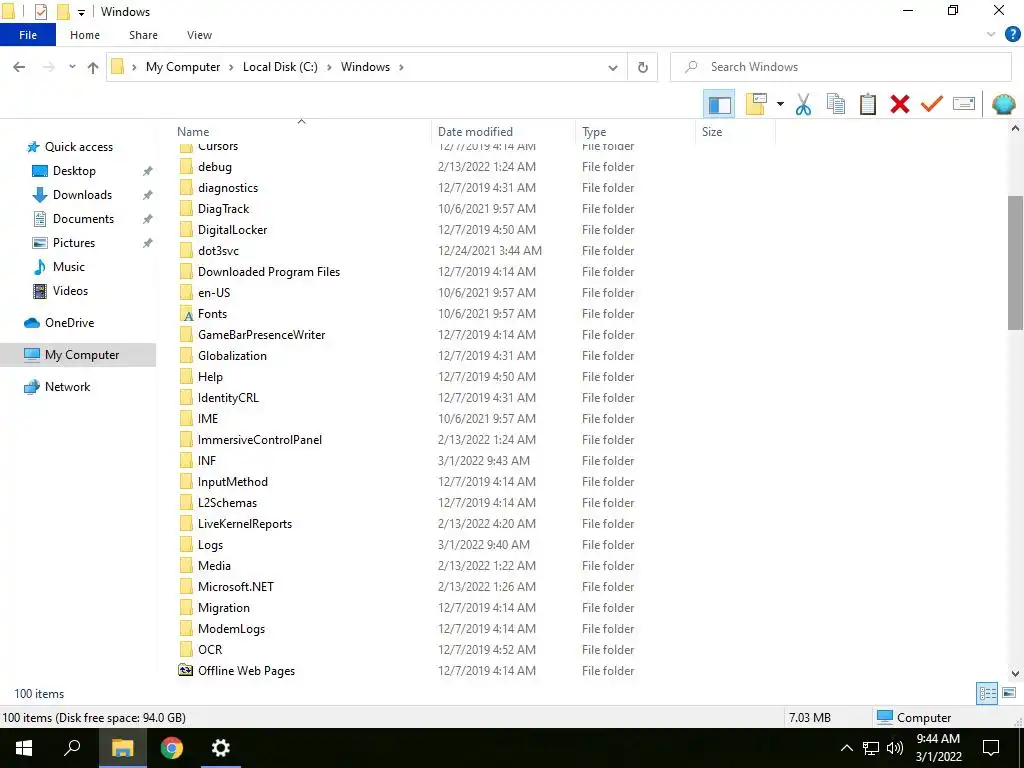
Task: Select Network in navigation pane
Action: coord(67,387)
